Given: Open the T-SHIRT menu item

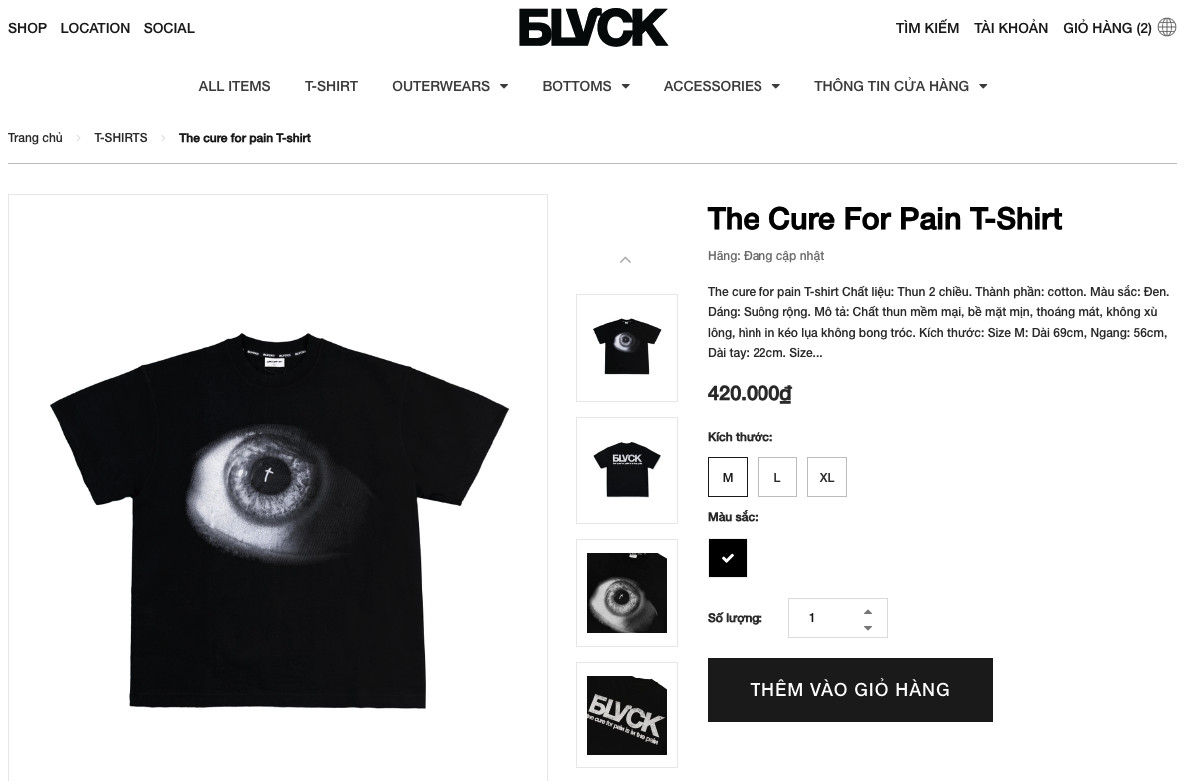Looking at the screenshot, I should (x=331, y=86).
